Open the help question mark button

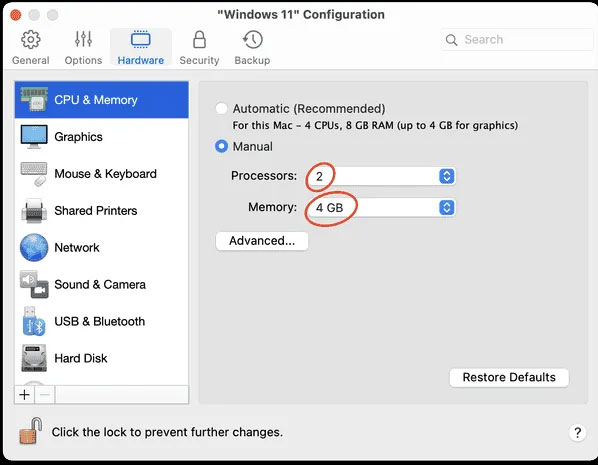tap(577, 433)
